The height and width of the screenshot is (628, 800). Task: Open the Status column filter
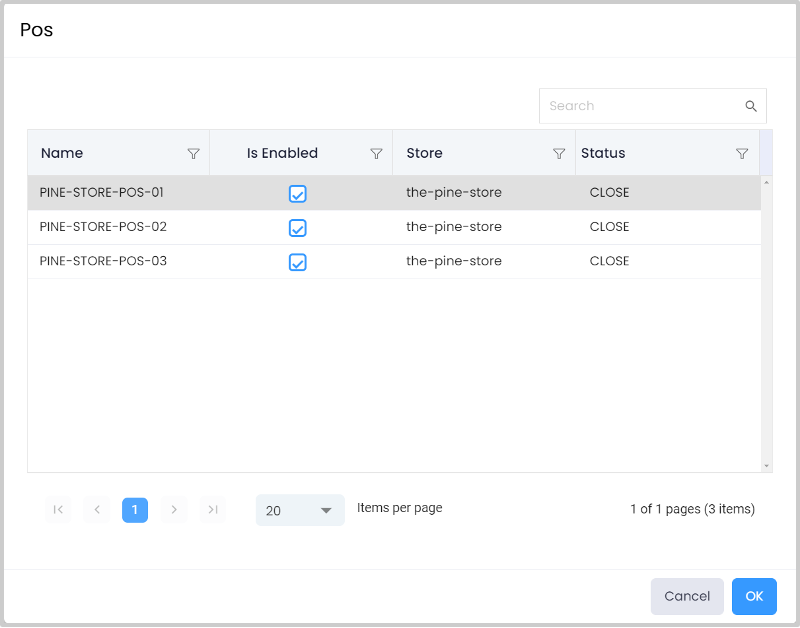[x=742, y=154]
